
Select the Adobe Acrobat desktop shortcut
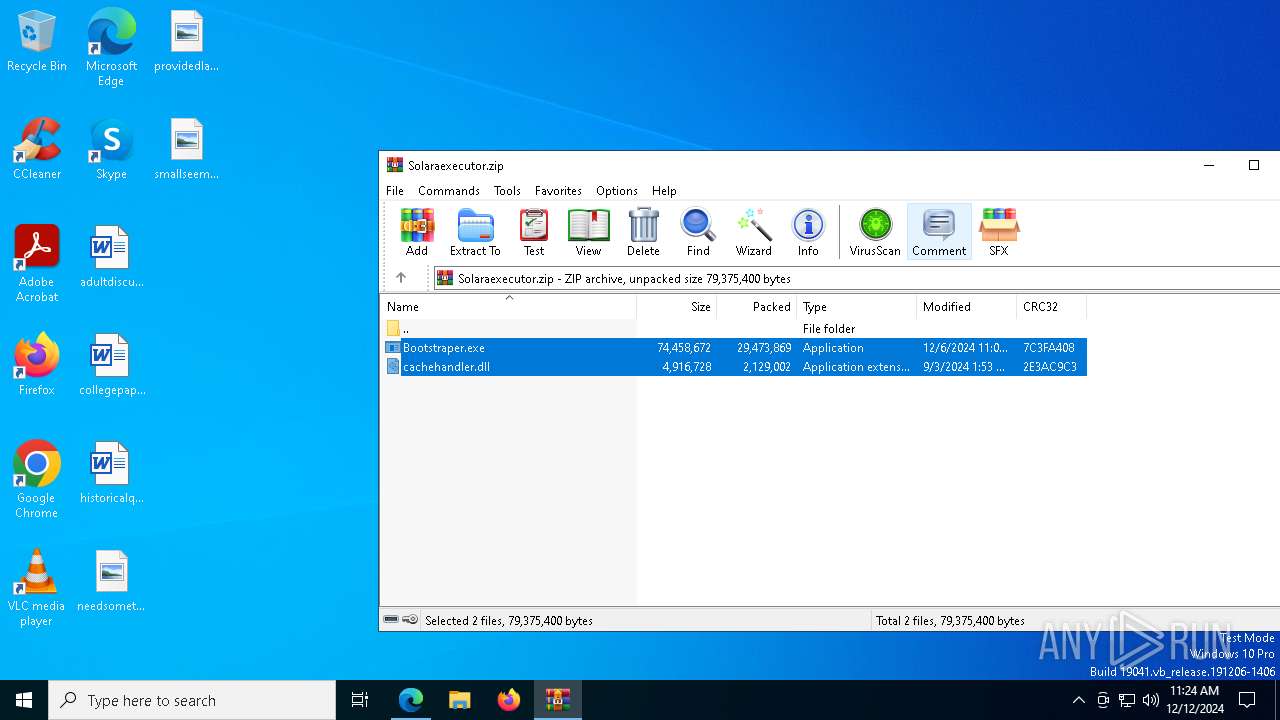37,264
